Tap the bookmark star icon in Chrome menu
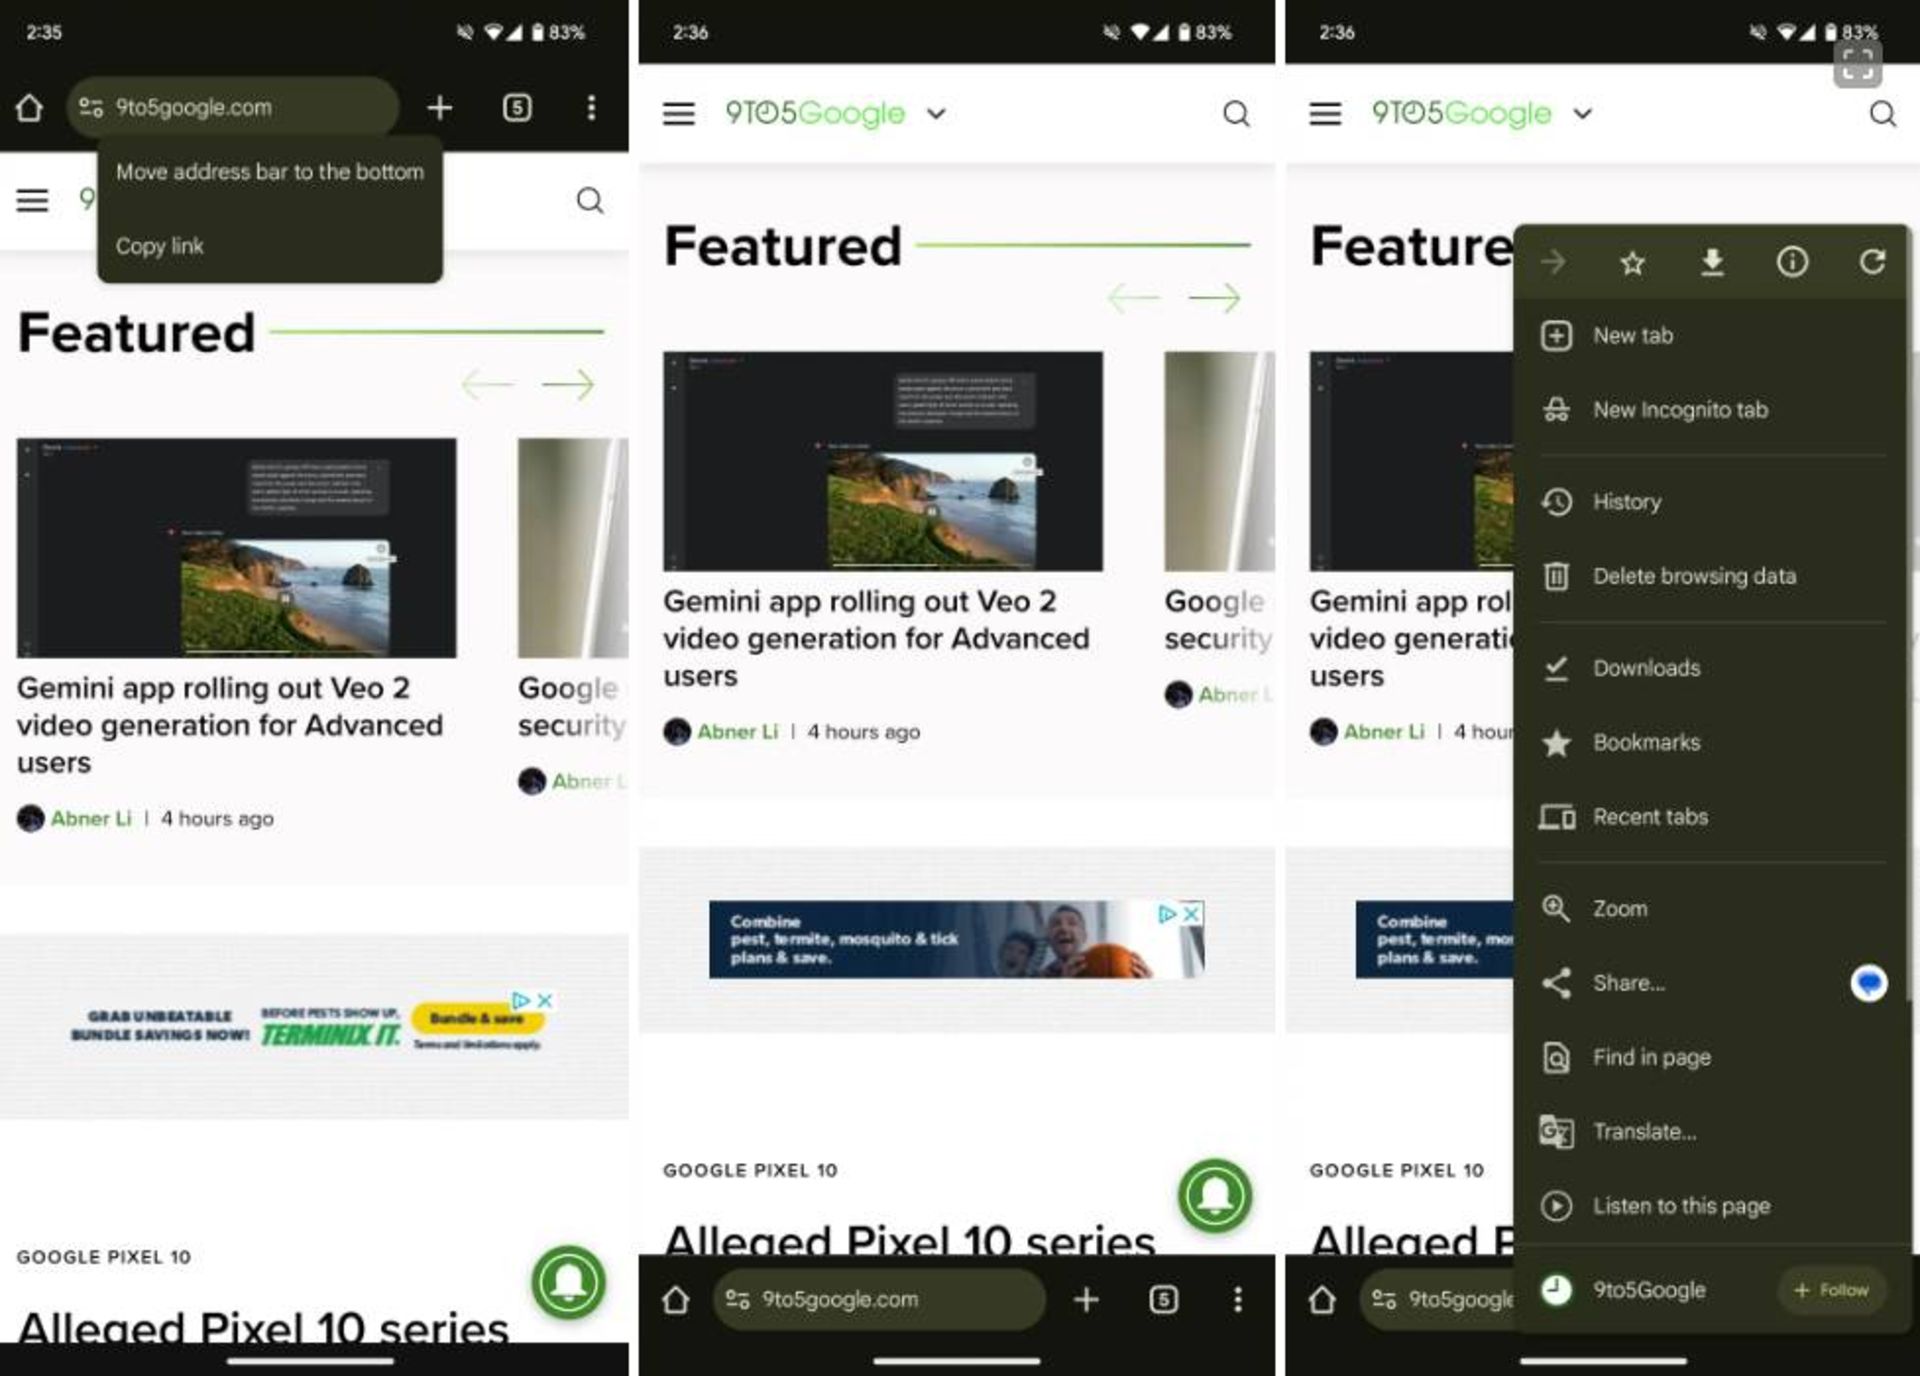The height and width of the screenshot is (1376, 1920). click(1632, 263)
